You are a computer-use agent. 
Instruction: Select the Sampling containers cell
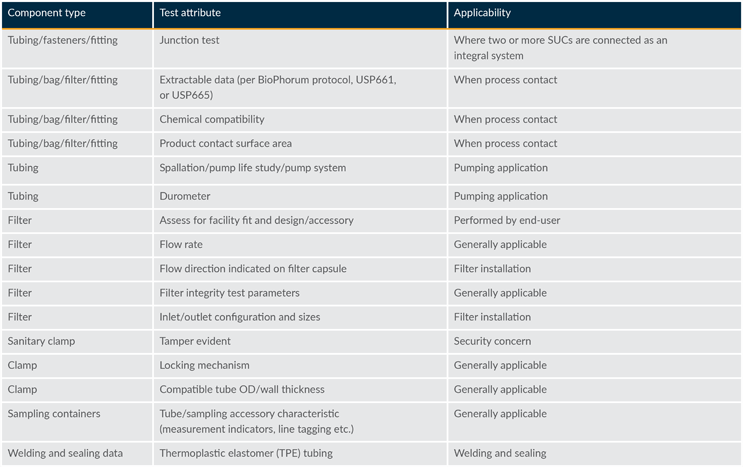[x=54, y=413]
